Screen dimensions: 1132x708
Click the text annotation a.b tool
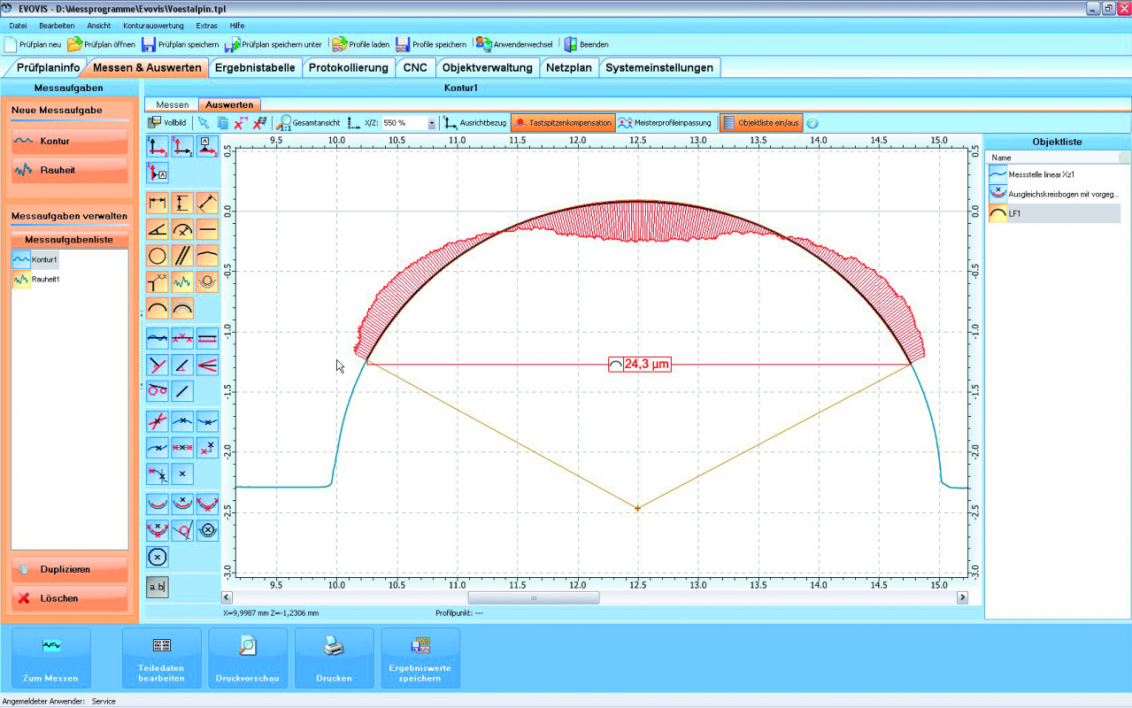pyautogui.click(x=158, y=587)
